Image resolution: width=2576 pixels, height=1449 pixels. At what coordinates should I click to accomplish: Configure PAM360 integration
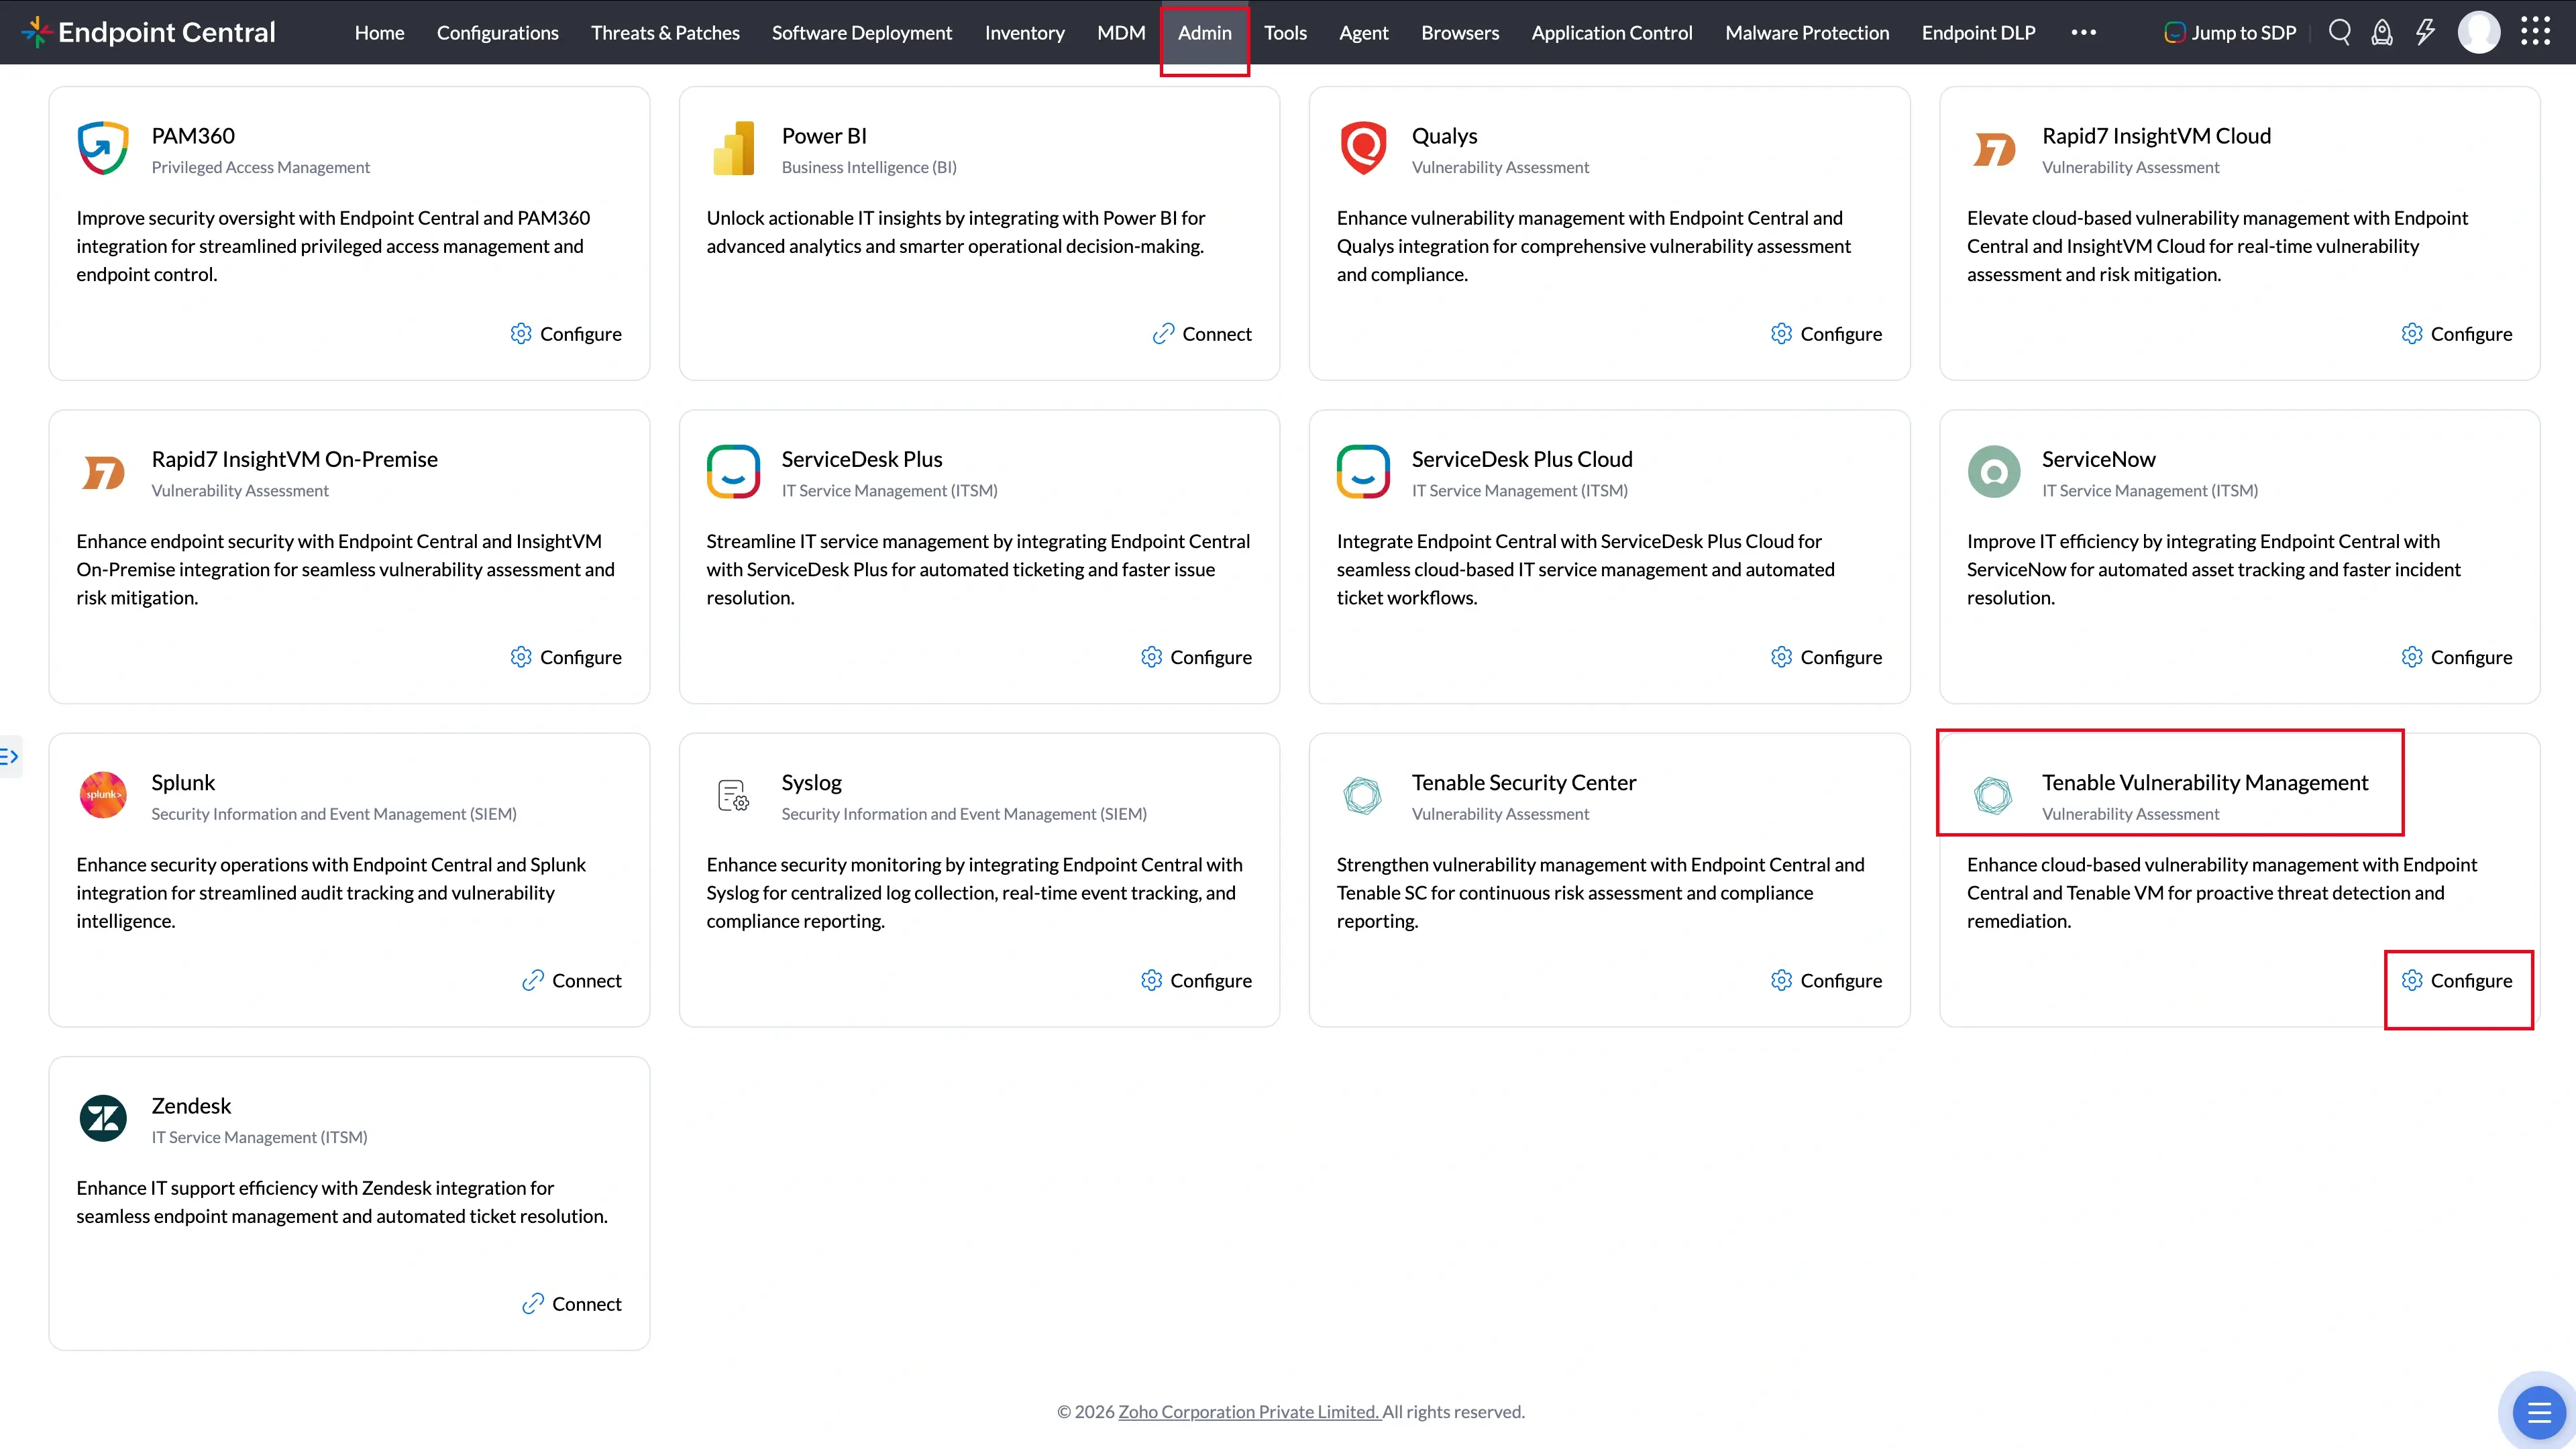(x=566, y=334)
